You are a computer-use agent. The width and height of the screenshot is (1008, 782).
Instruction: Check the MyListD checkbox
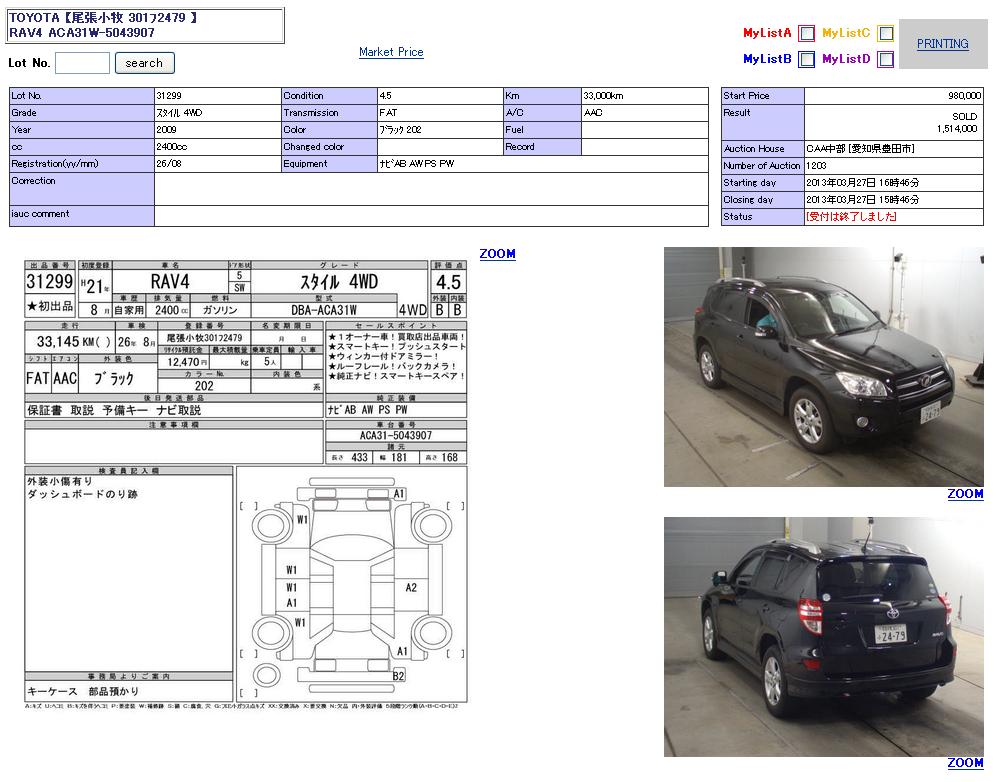tap(885, 60)
